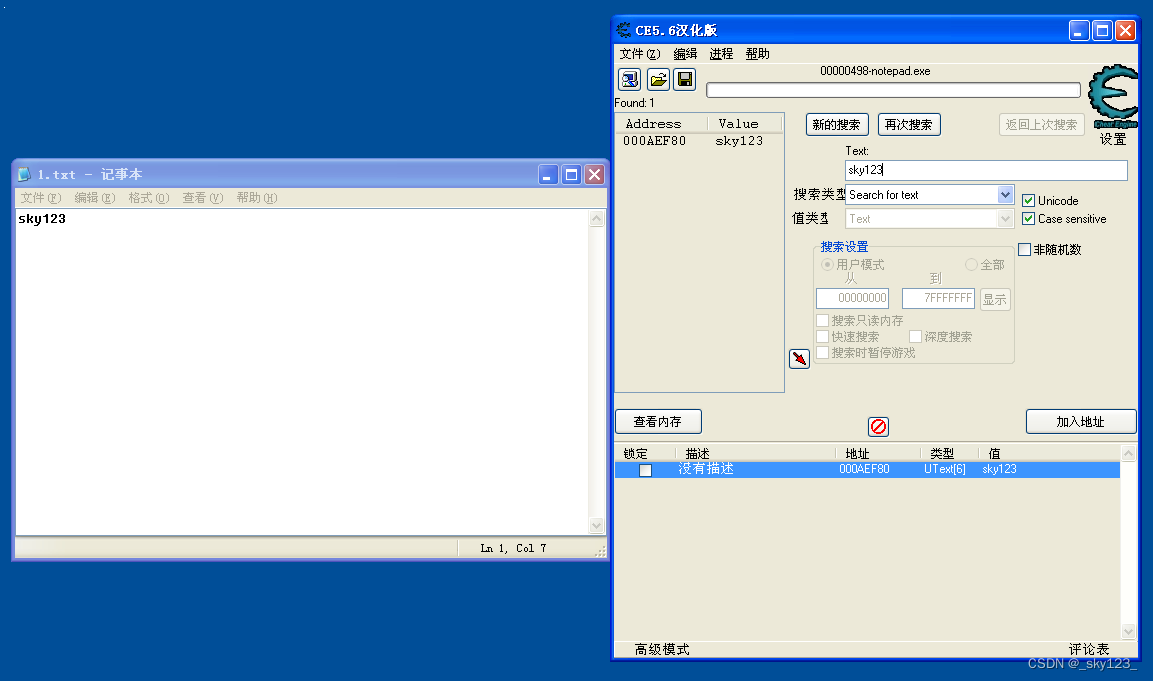Open the 文件 menu in Cheat Engine
The height and width of the screenshot is (681, 1153).
tap(640, 54)
